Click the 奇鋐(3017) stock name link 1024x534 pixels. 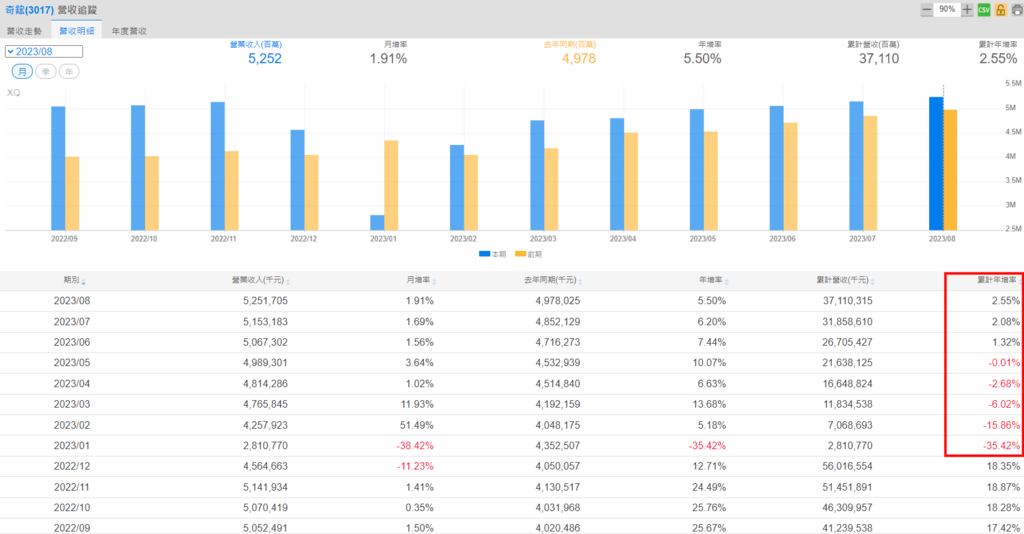29,10
